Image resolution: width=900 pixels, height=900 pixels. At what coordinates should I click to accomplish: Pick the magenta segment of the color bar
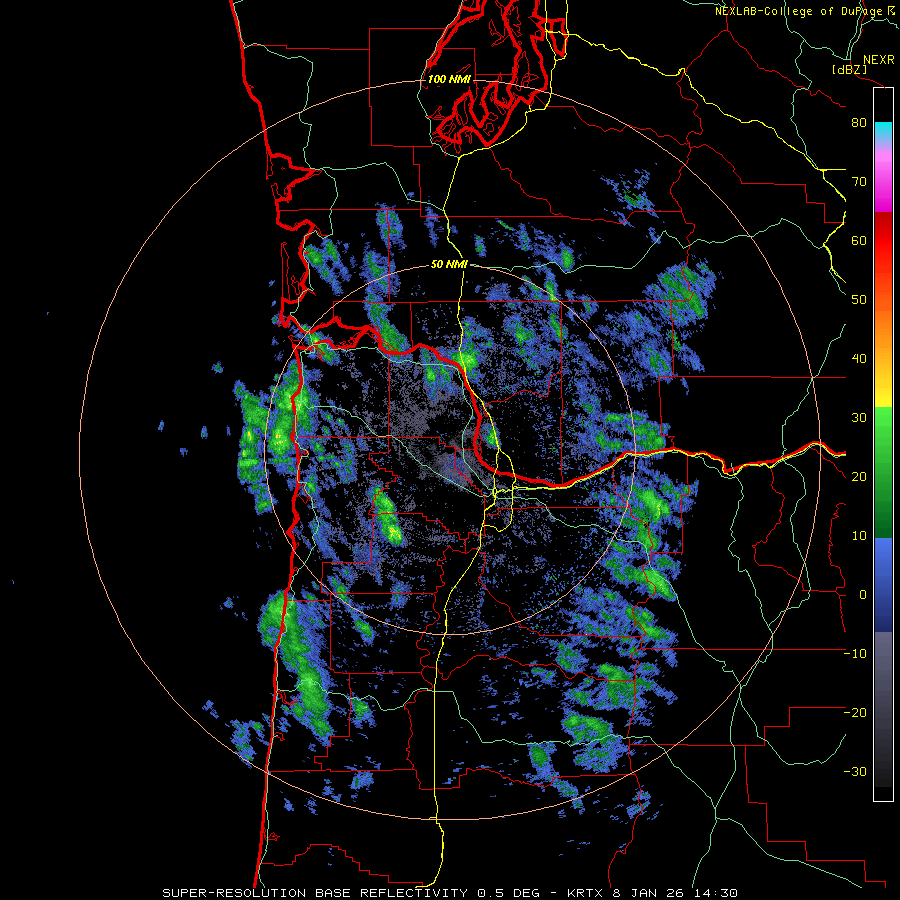click(883, 184)
